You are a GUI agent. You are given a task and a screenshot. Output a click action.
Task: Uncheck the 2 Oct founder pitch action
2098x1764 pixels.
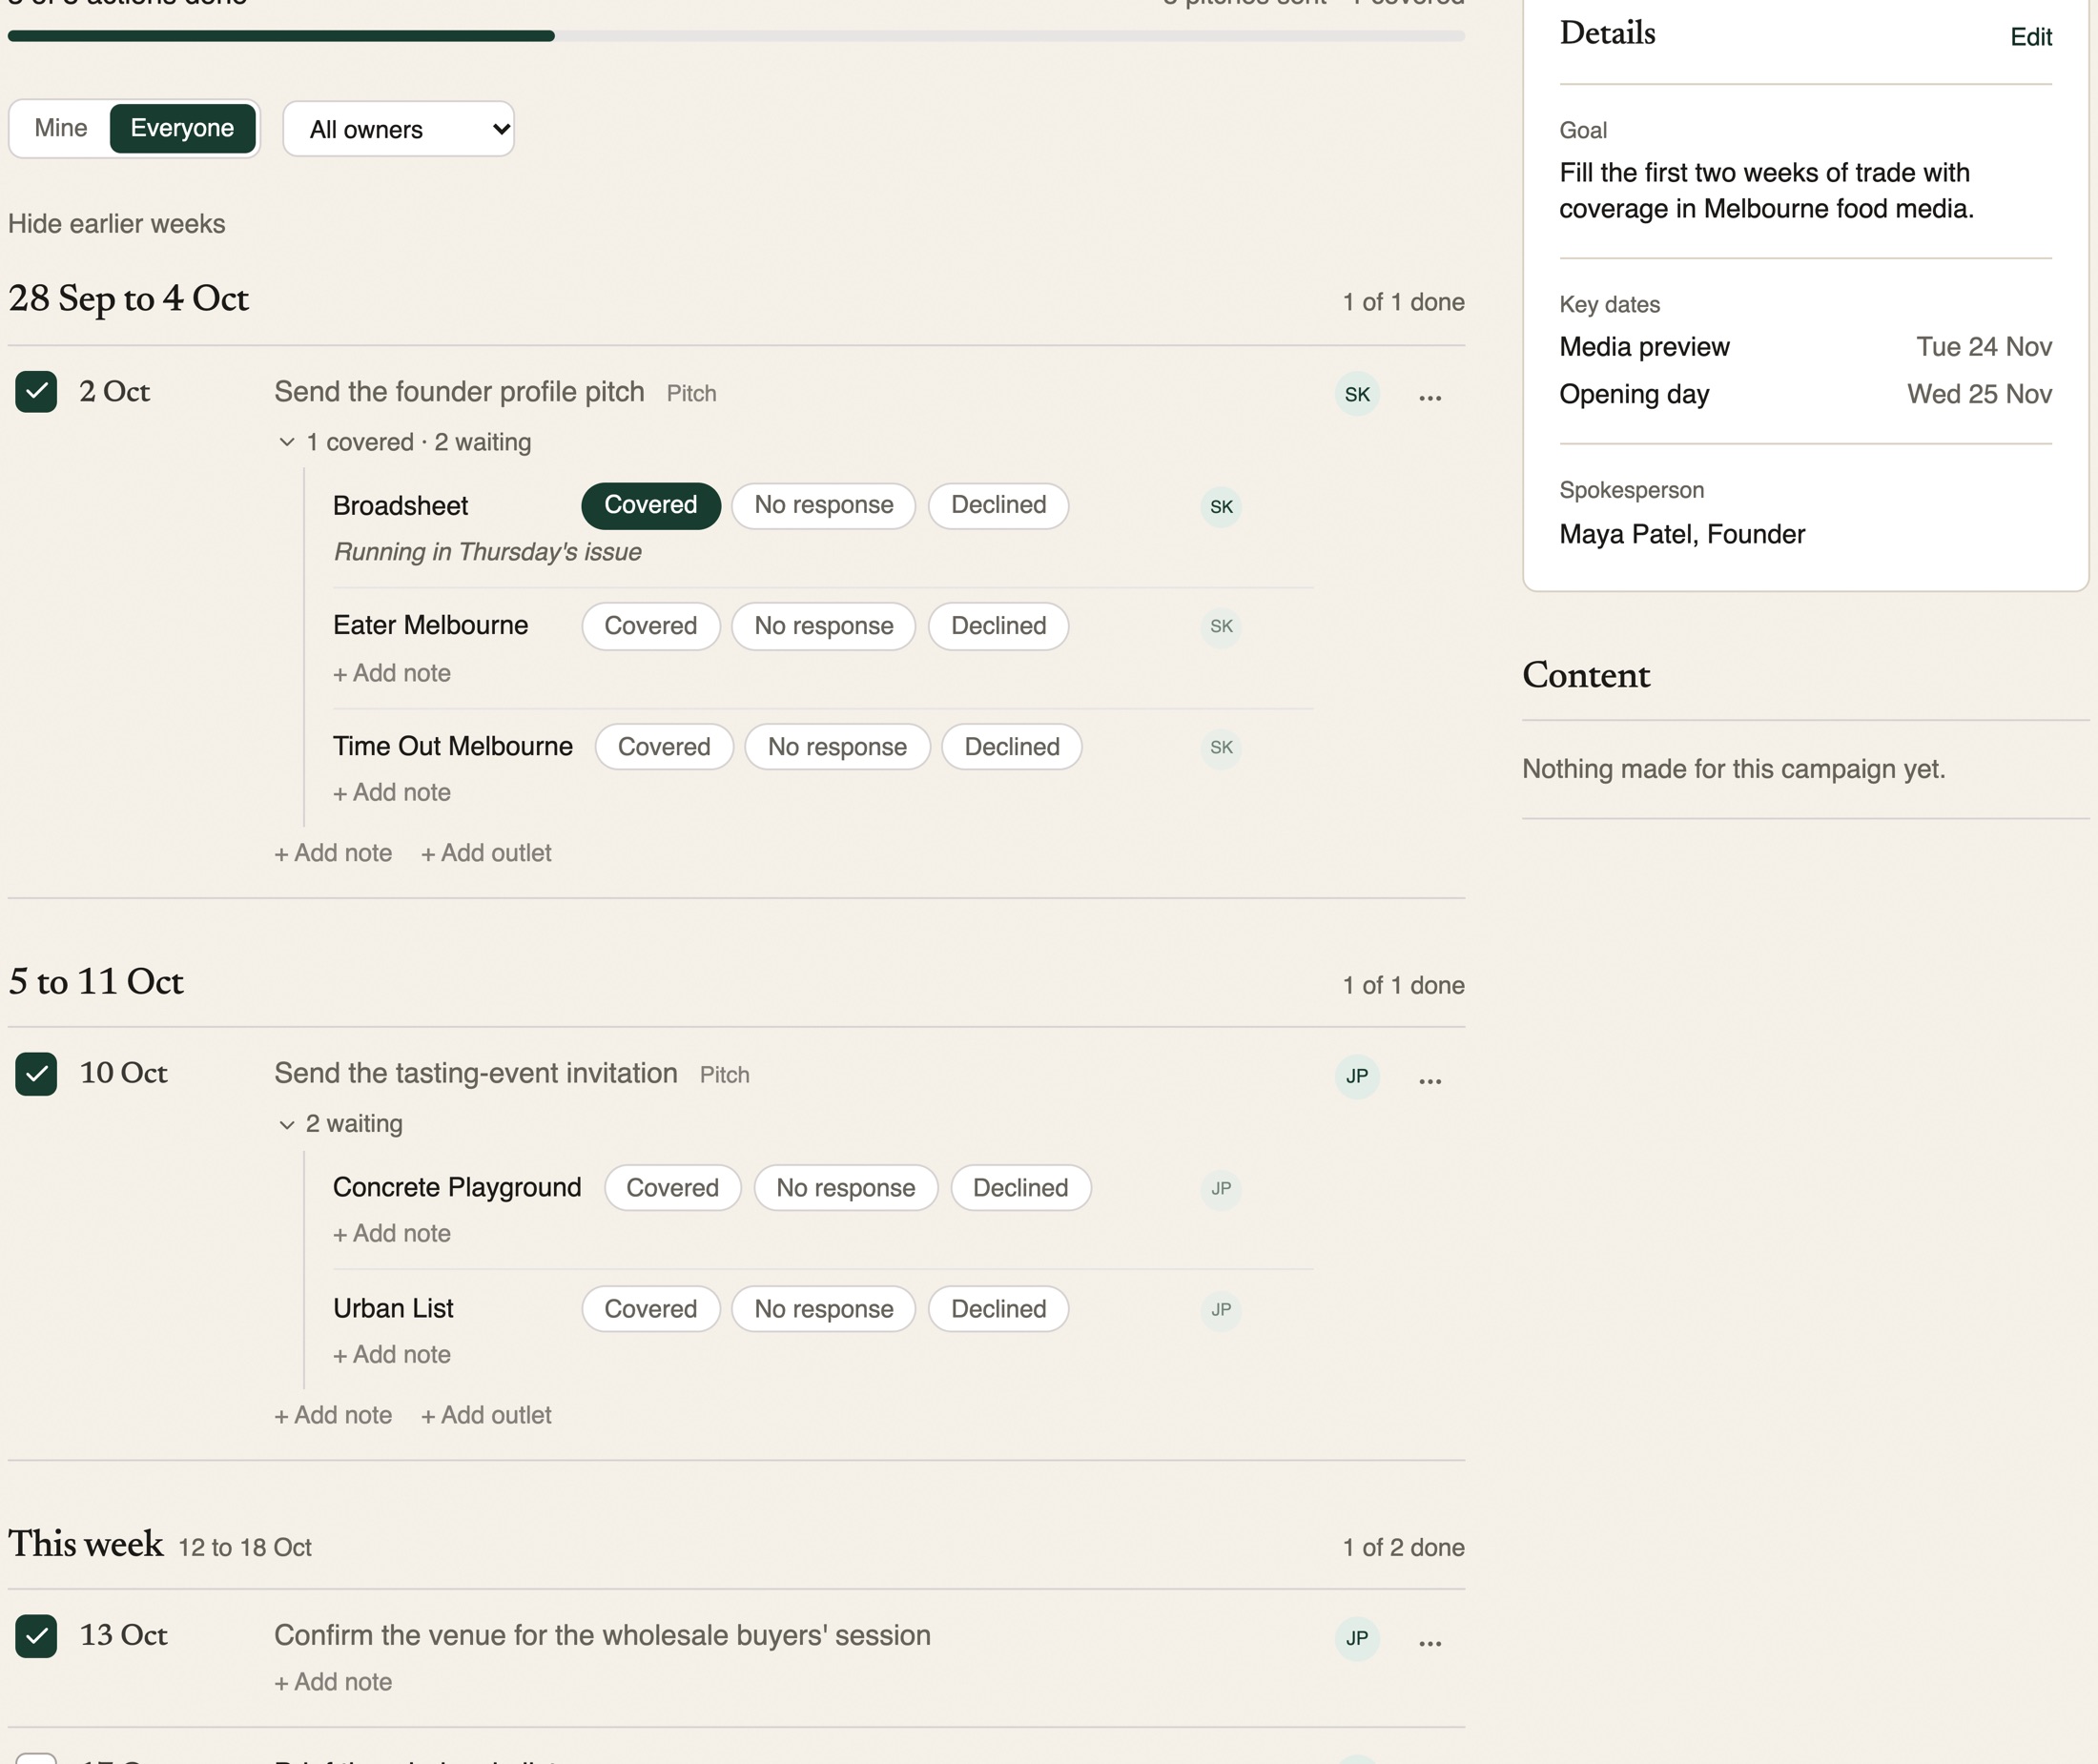pyautogui.click(x=36, y=391)
